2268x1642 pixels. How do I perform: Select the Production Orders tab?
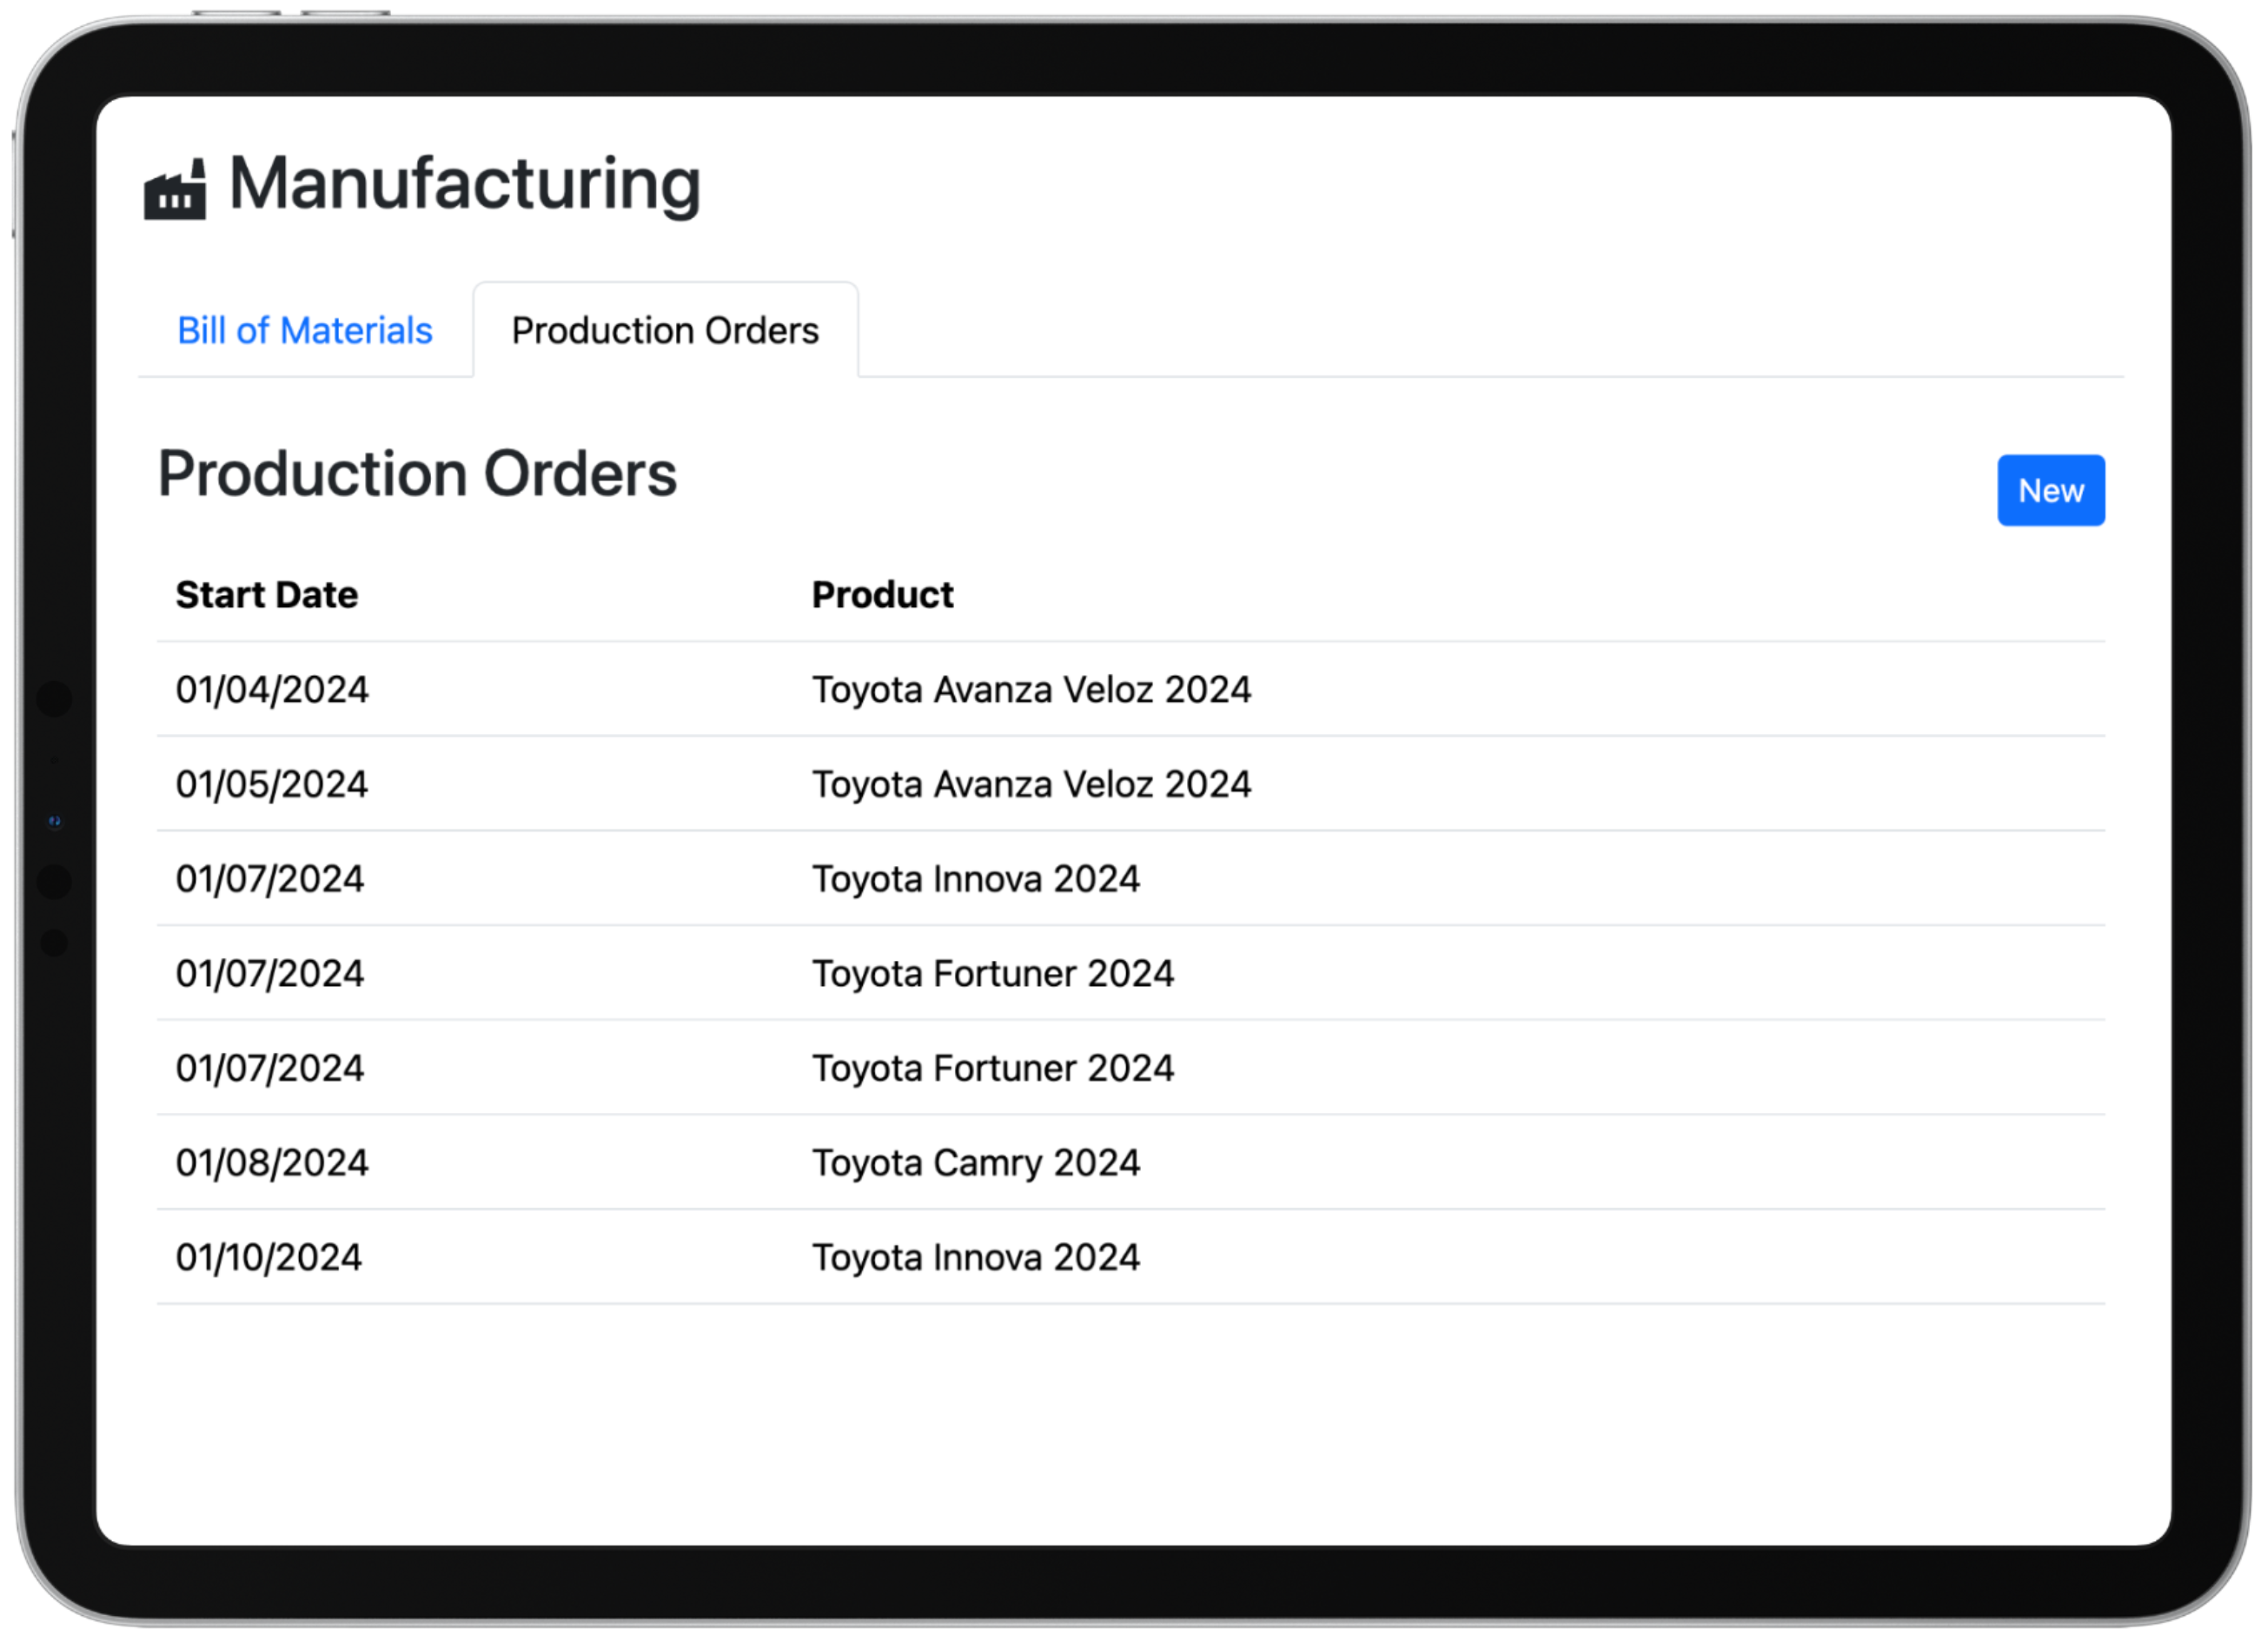pos(665,331)
